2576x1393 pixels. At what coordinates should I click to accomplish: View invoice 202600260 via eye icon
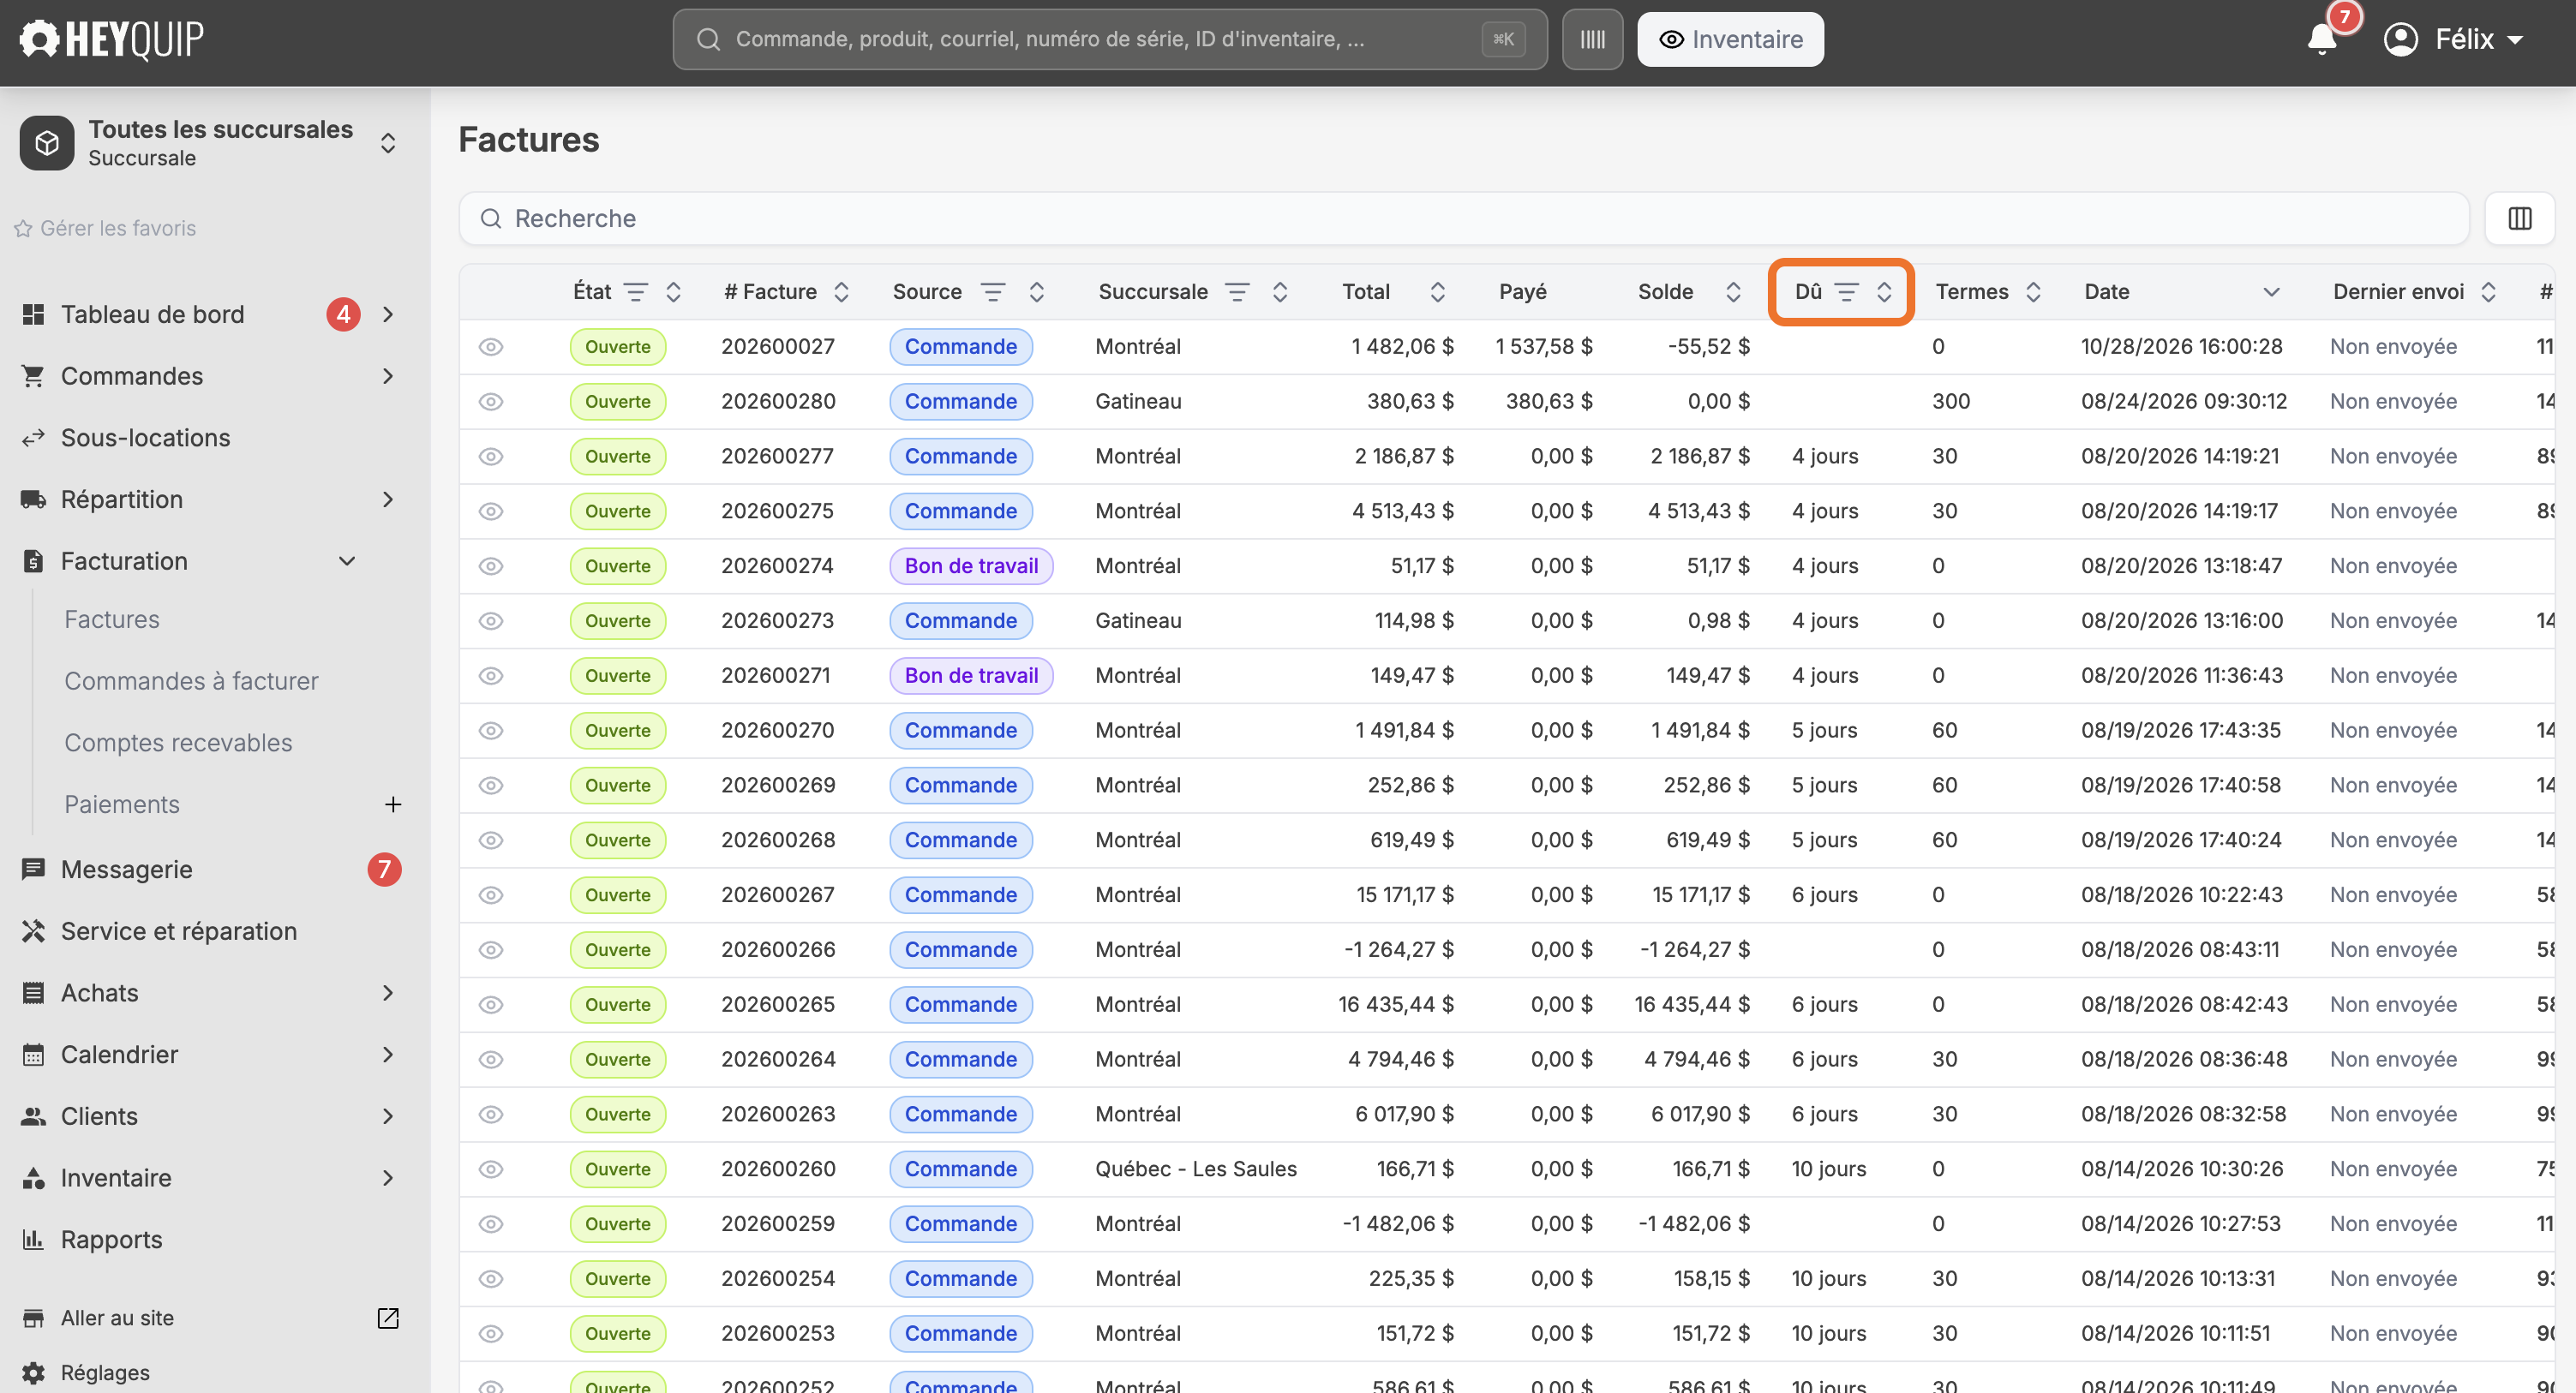(490, 1169)
